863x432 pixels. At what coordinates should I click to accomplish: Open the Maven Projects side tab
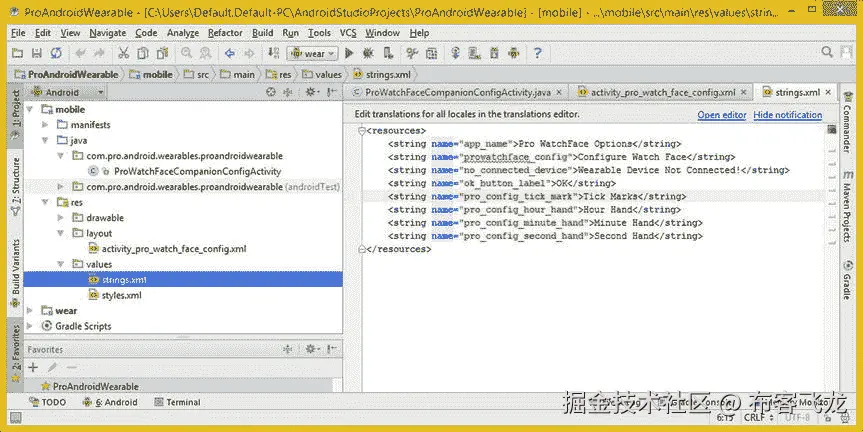848,206
